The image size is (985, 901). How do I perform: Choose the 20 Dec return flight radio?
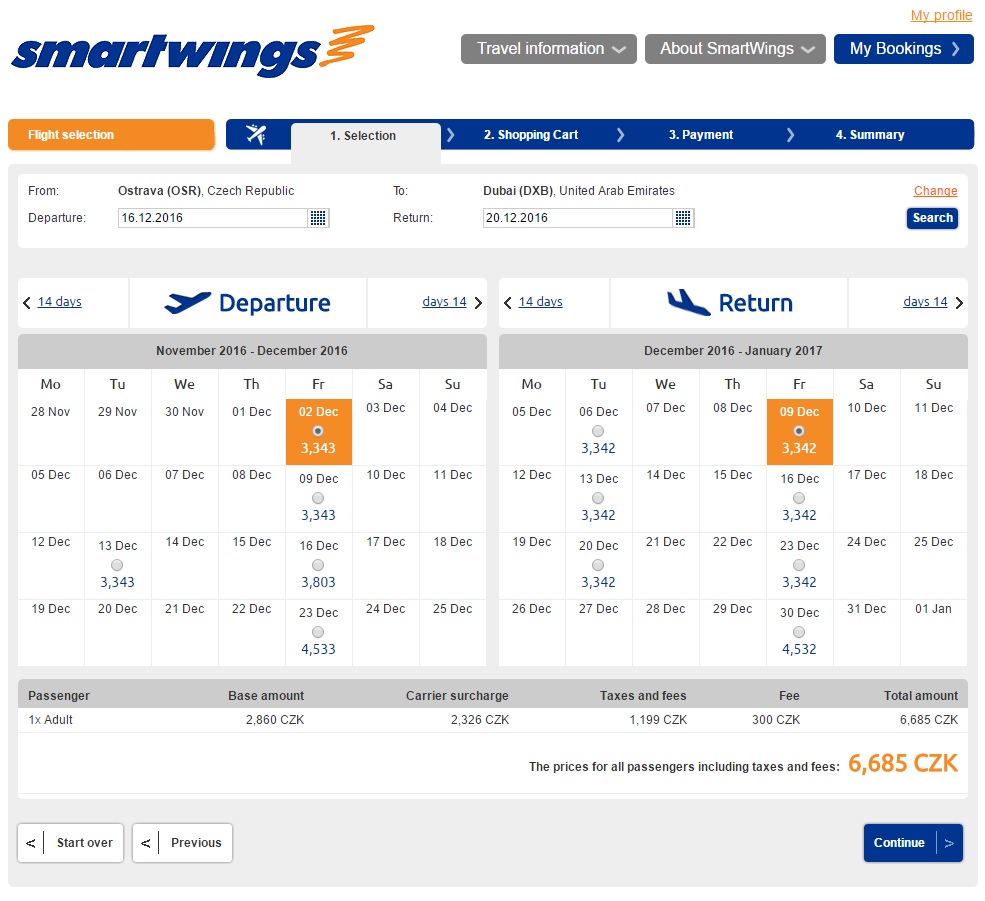click(598, 565)
